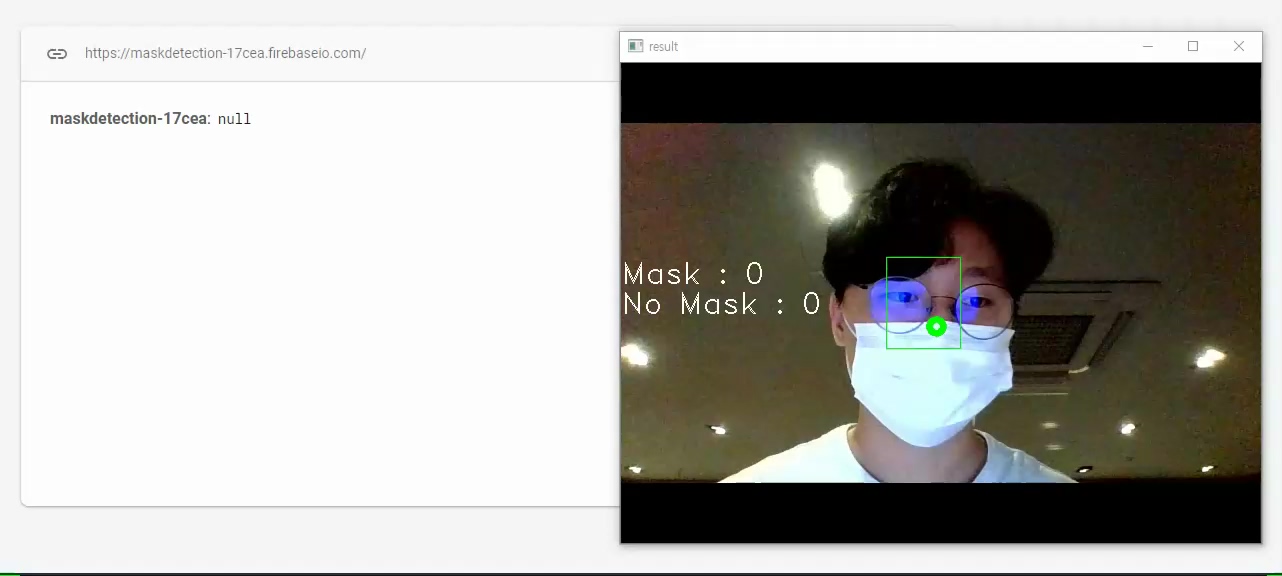Open the maskdetection-17cea.firebaseio.com URL
This screenshot has height=576, width=1282.
pos(225,53)
